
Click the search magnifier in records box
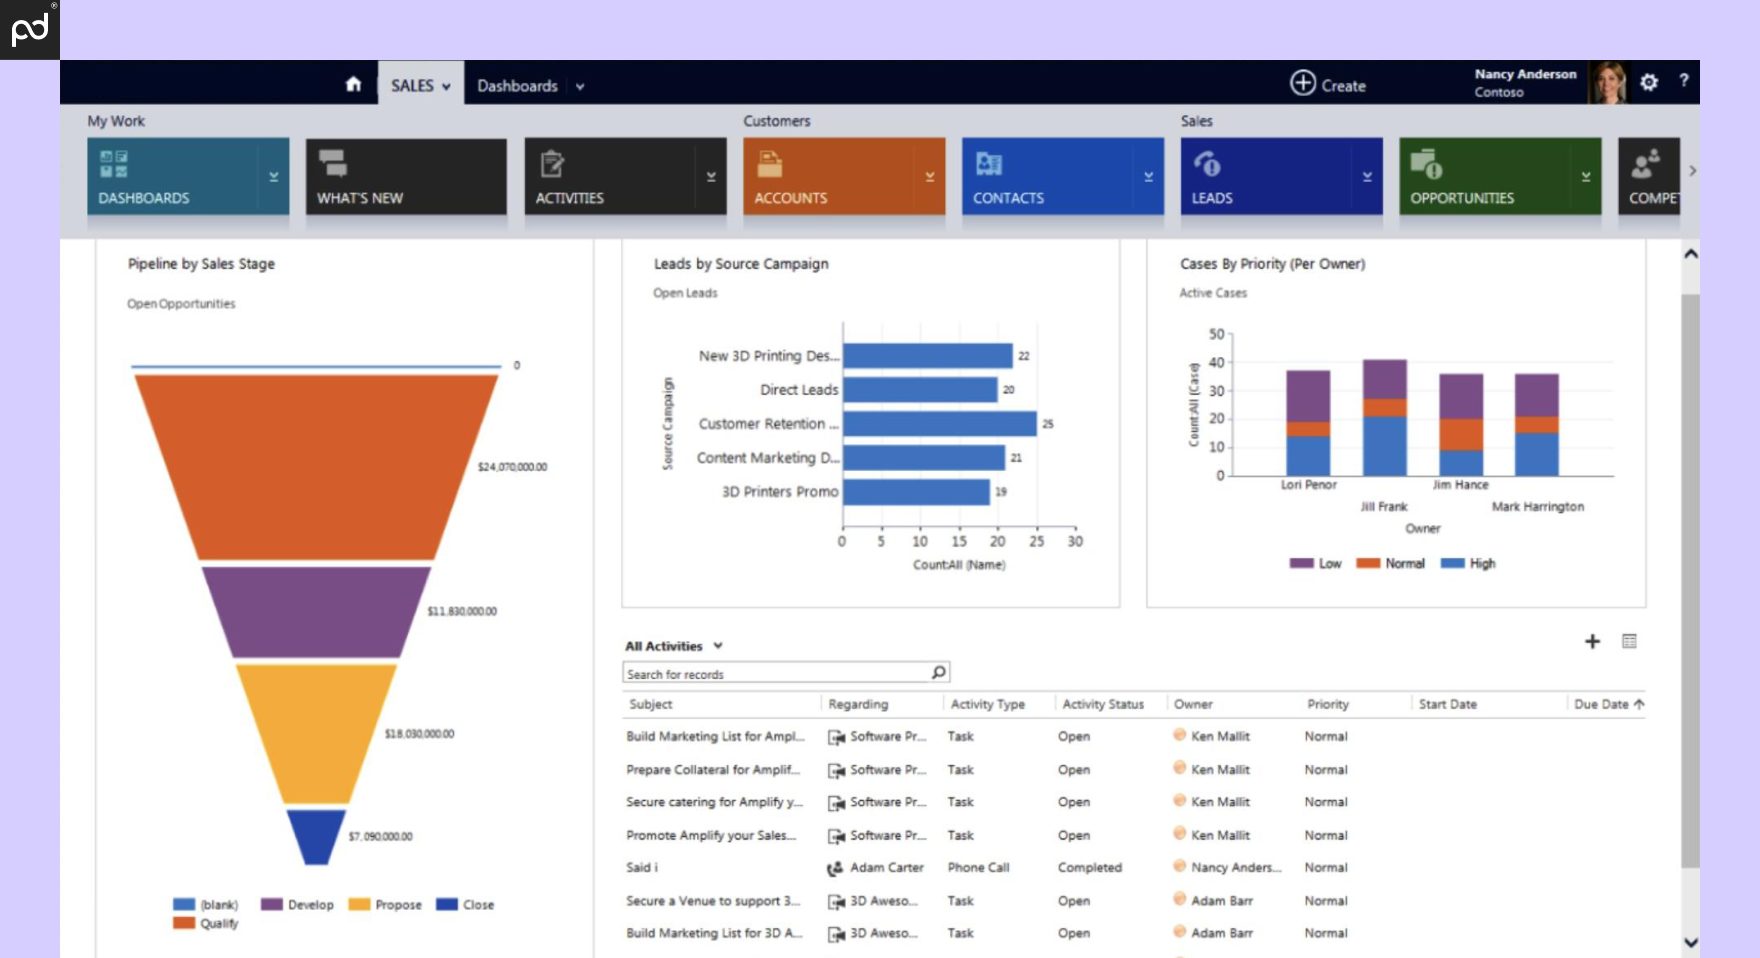(938, 673)
